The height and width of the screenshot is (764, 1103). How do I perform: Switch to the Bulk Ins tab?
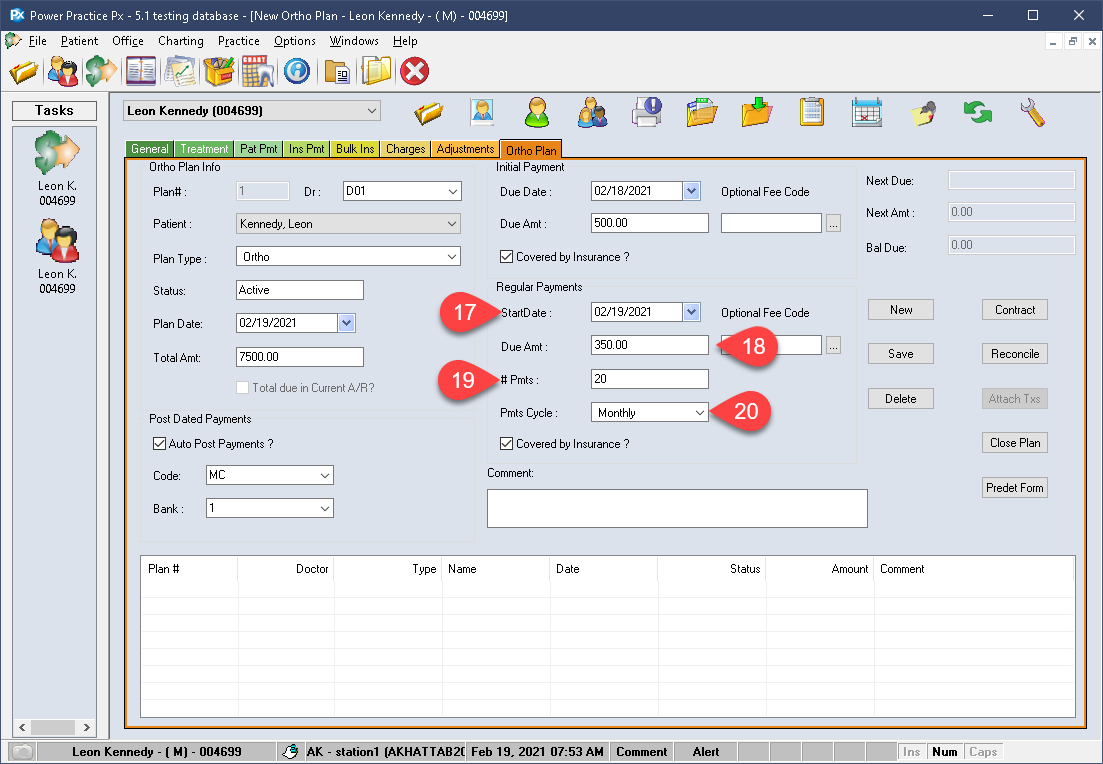355,149
